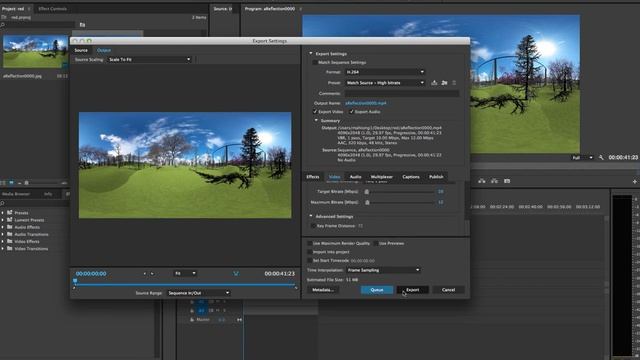Expand the Presets folder in Effects panel
Image resolution: width=640 pixels, height=360 pixels.
tap(2, 213)
